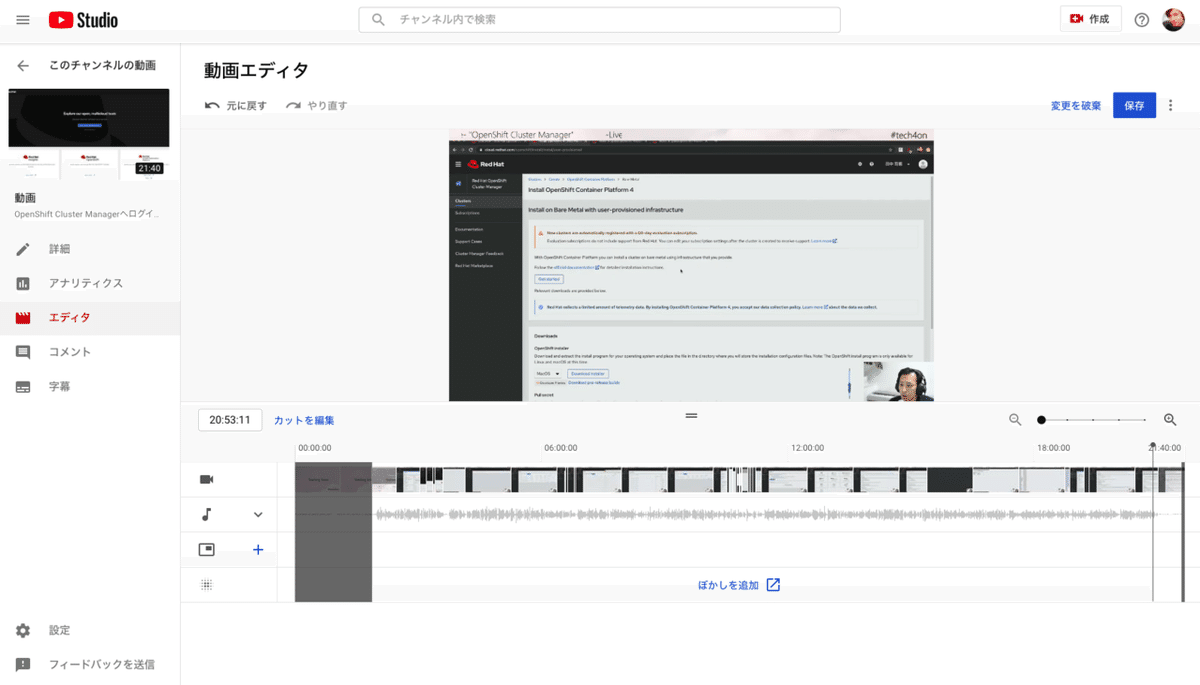Click the zoom in magnifier icon
Screen dimensions: 1200x685
(x=1170, y=420)
